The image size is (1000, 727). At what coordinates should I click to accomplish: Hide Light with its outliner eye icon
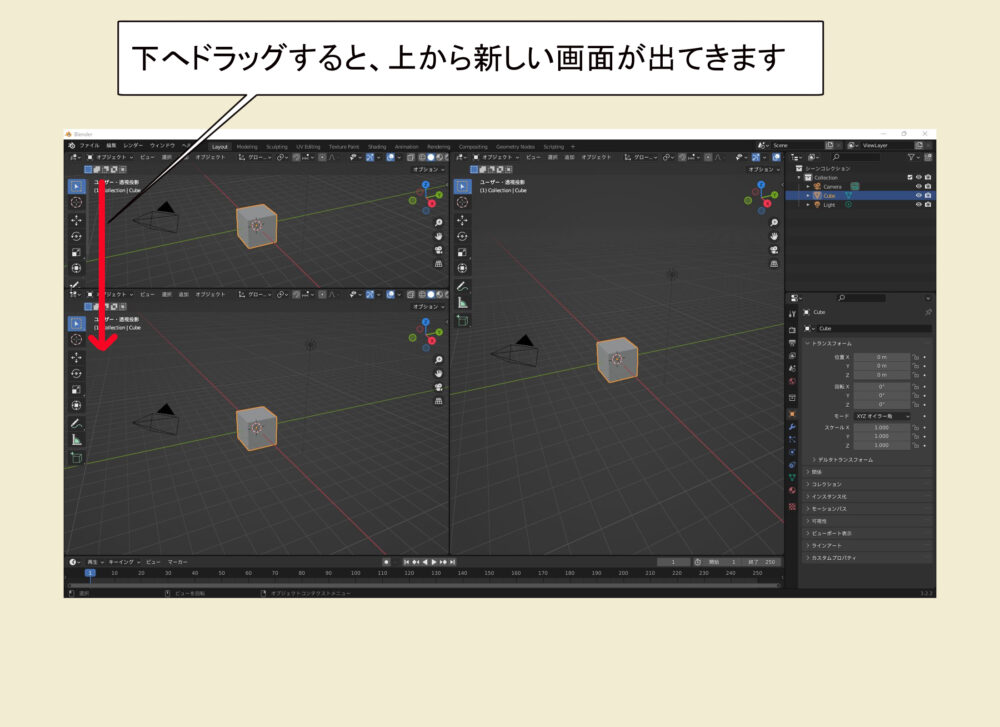tap(918, 205)
